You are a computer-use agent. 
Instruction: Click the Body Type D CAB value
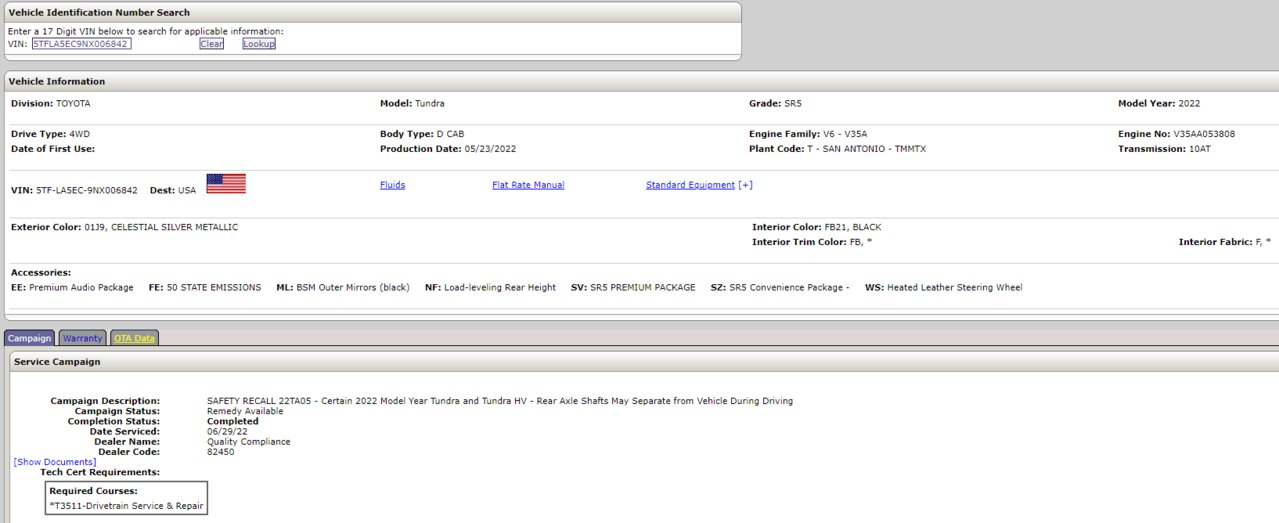click(450, 133)
